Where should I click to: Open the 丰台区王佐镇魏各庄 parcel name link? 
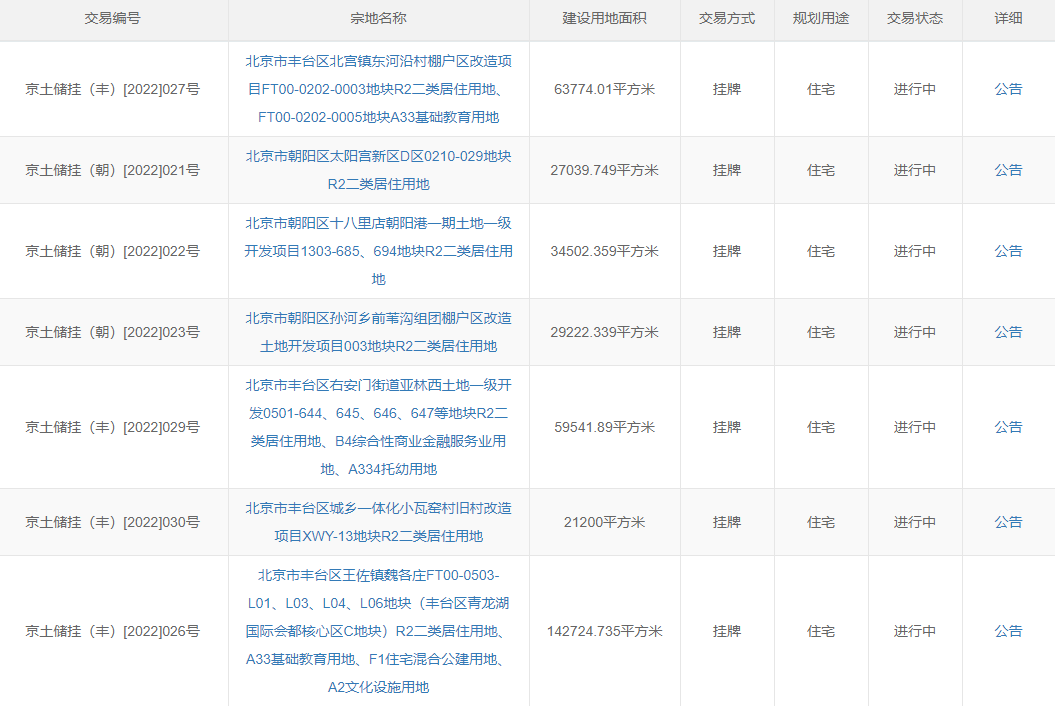378,631
